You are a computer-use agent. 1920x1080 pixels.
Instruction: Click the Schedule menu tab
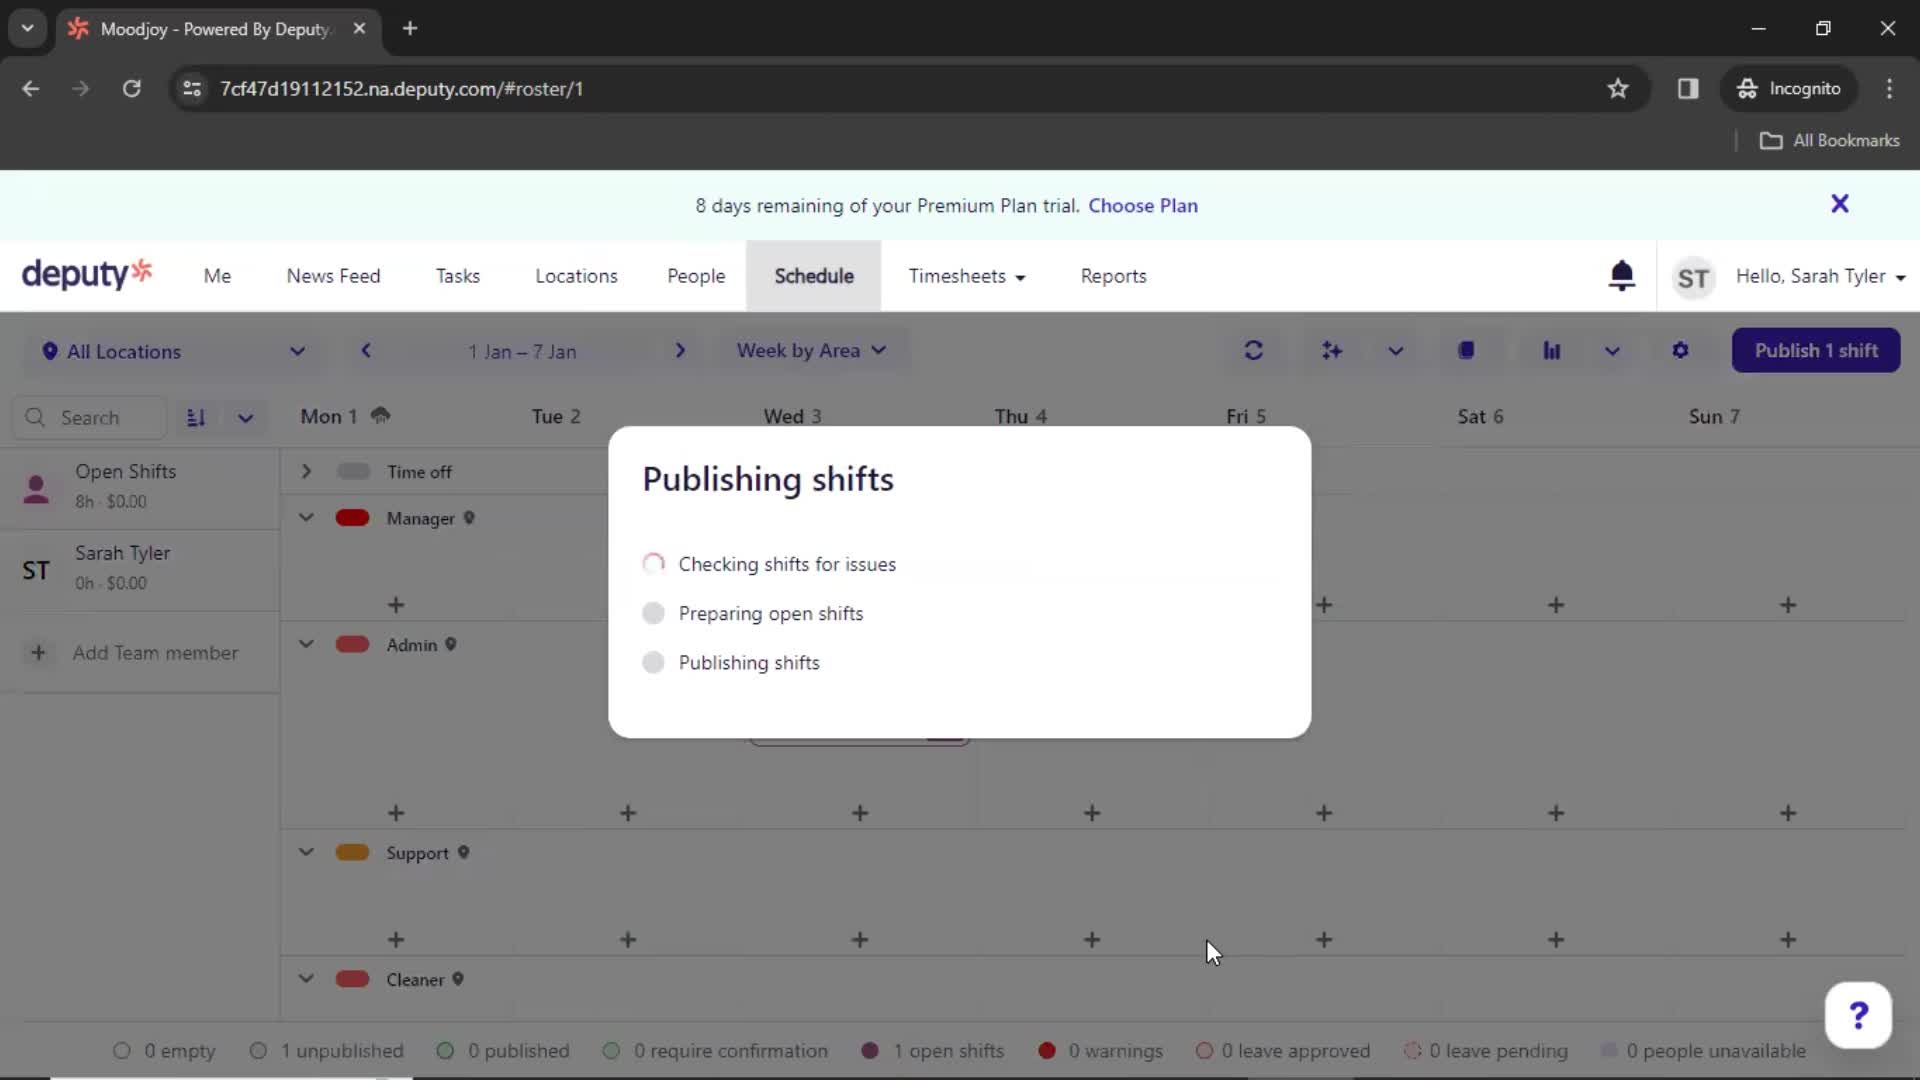click(814, 276)
